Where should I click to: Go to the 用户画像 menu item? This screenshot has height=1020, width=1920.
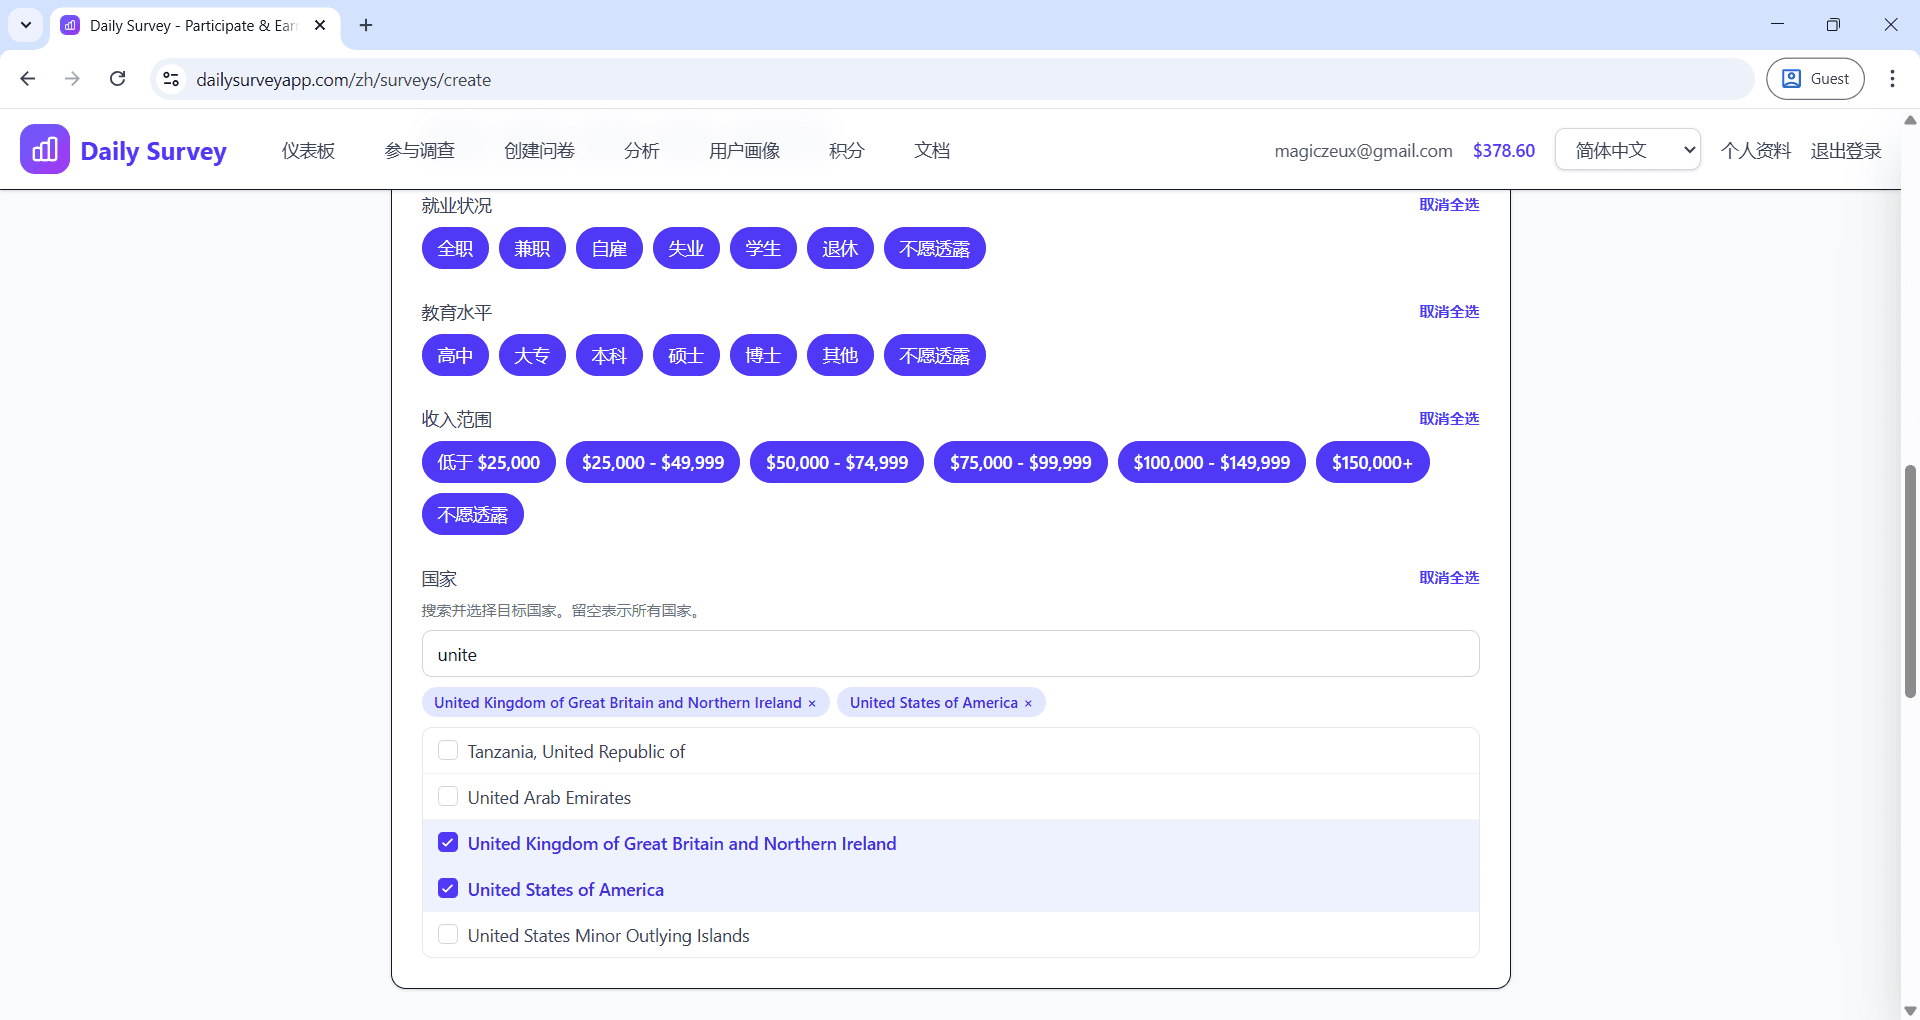(x=744, y=150)
